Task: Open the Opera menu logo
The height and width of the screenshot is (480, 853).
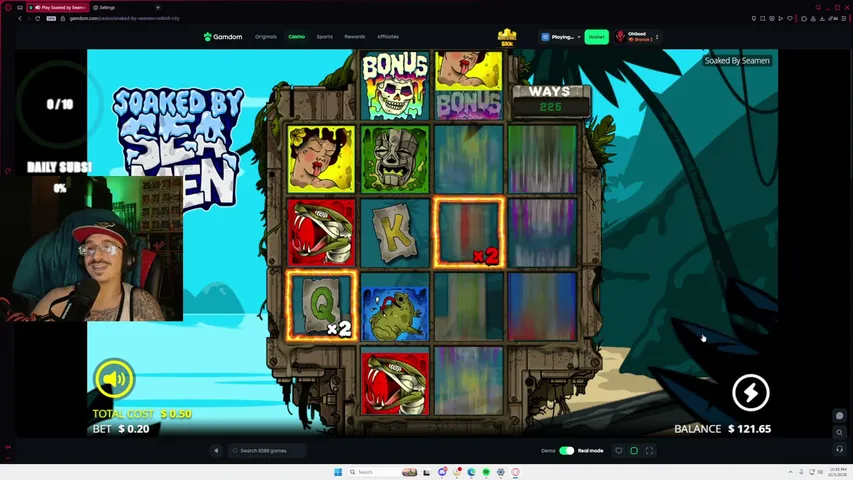Action: coord(8,8)
